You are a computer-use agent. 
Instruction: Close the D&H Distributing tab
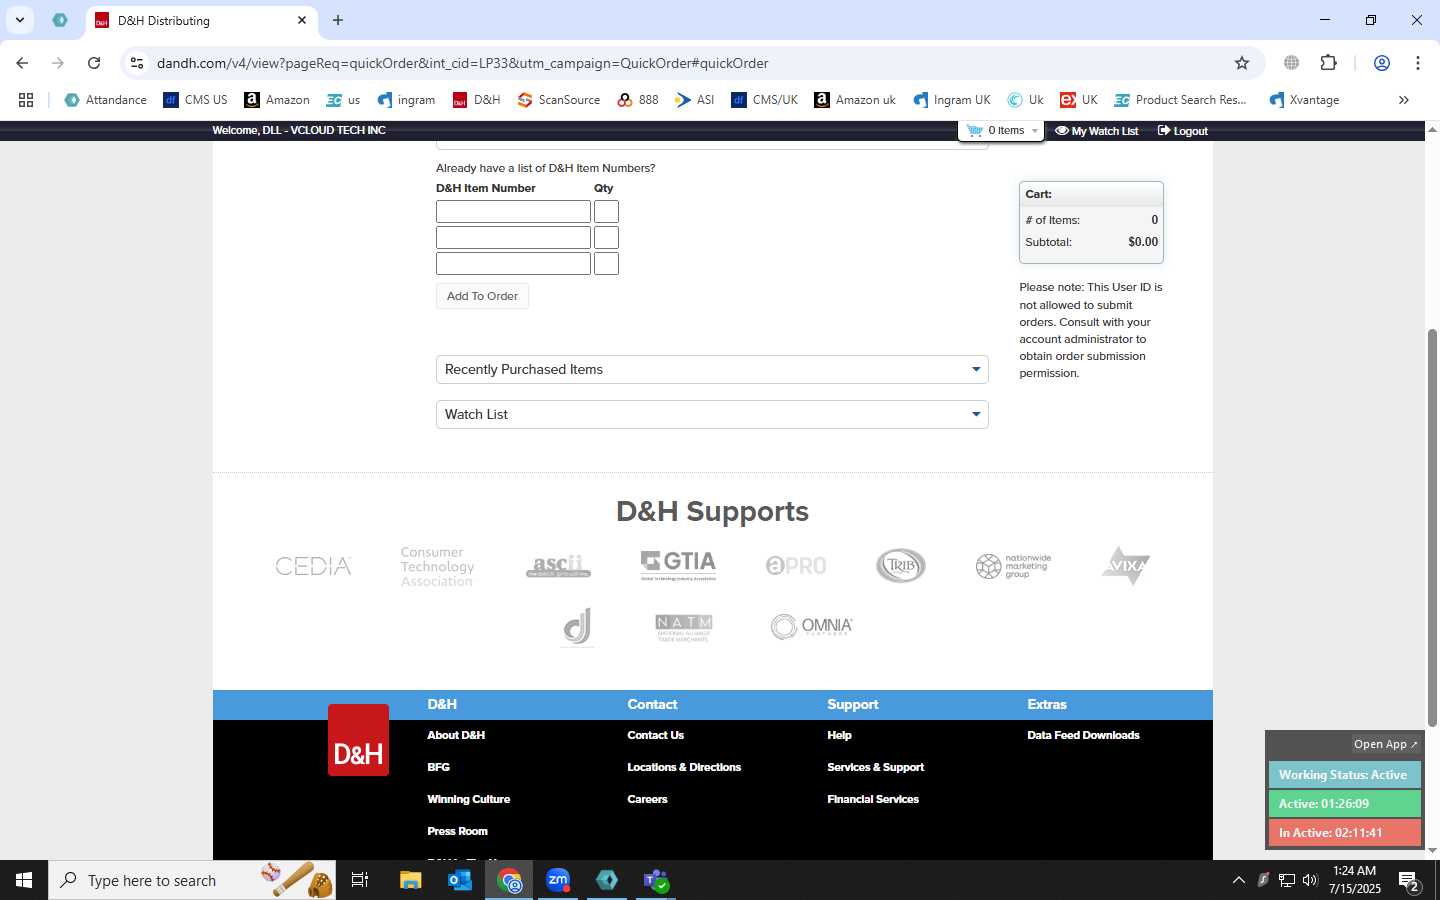click(301, 20)
